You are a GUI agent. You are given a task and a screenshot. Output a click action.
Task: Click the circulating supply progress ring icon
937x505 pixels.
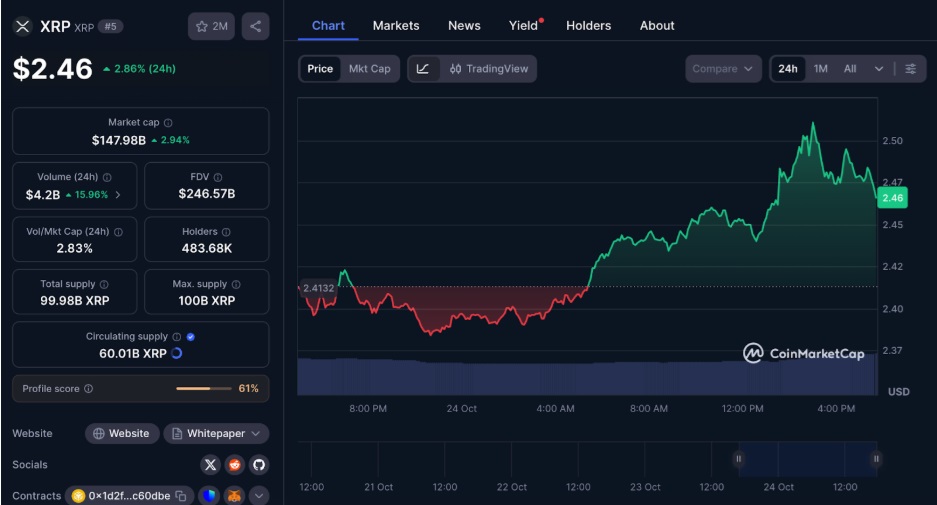pyautogui.click(x=176, y=353)
